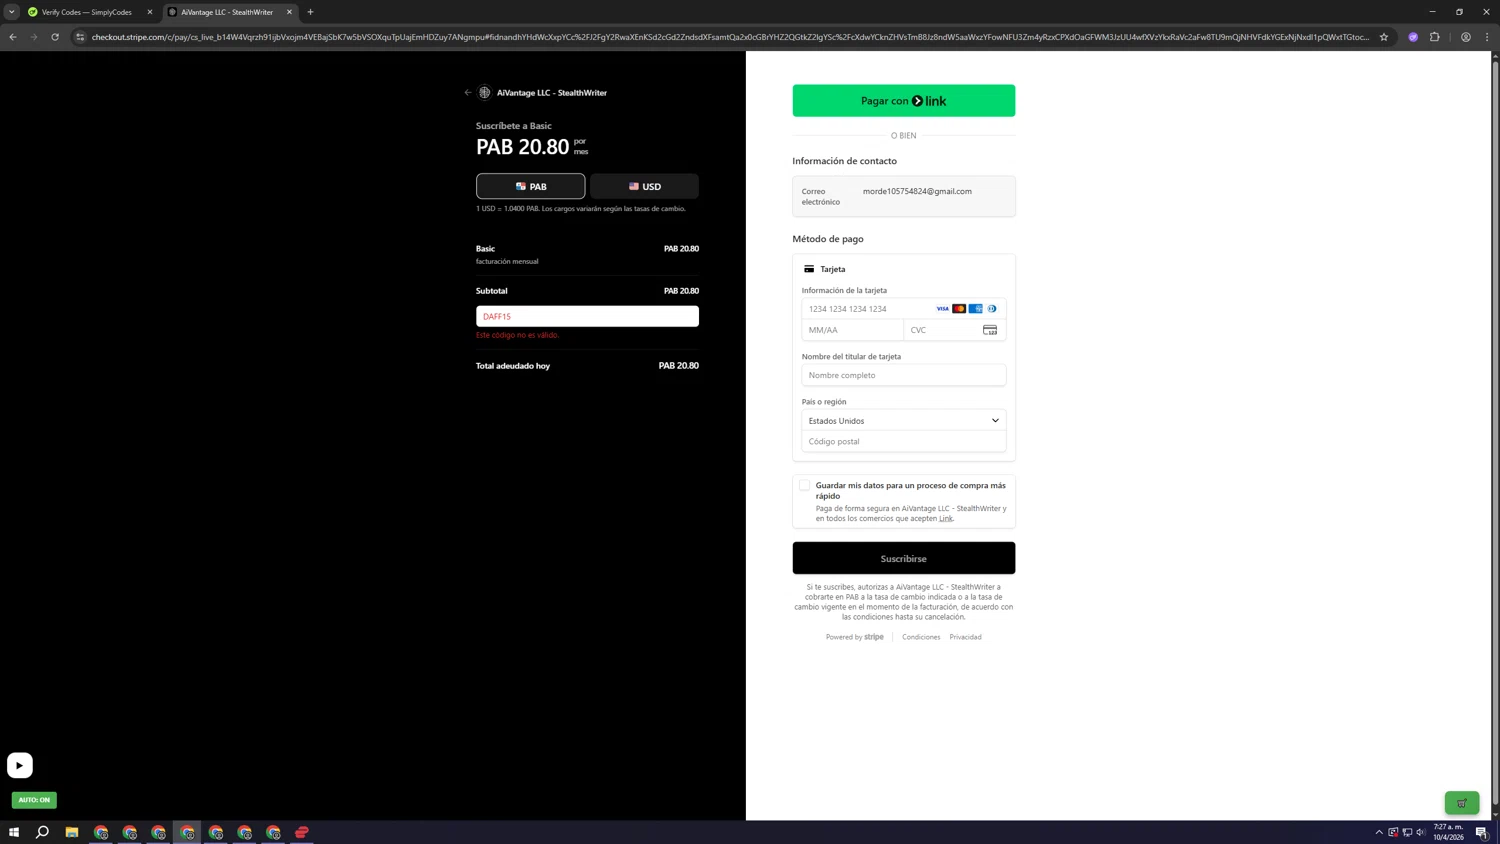Screen dimensions: 1500x844
Task: Click the Diners Club brand icon
Action: tap(992, 309)
